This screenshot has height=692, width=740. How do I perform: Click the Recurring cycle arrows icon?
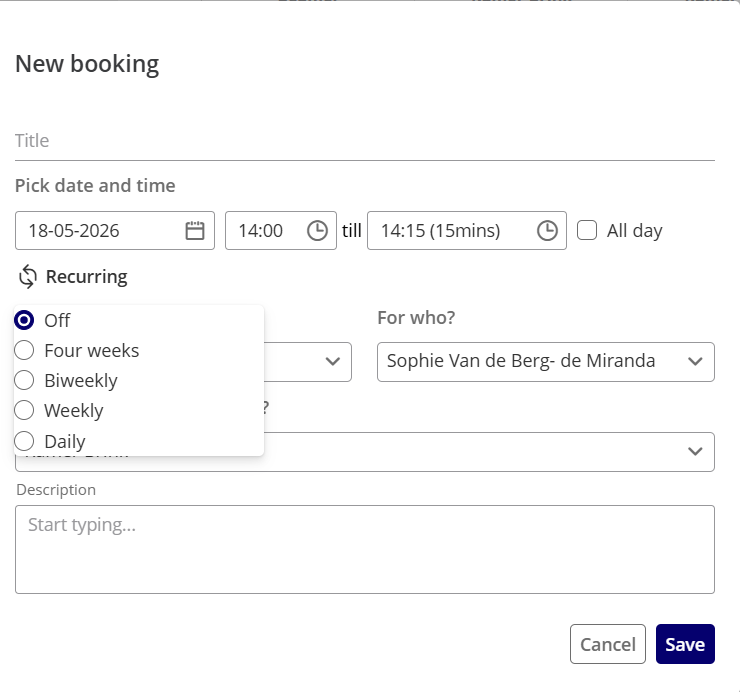27,277
